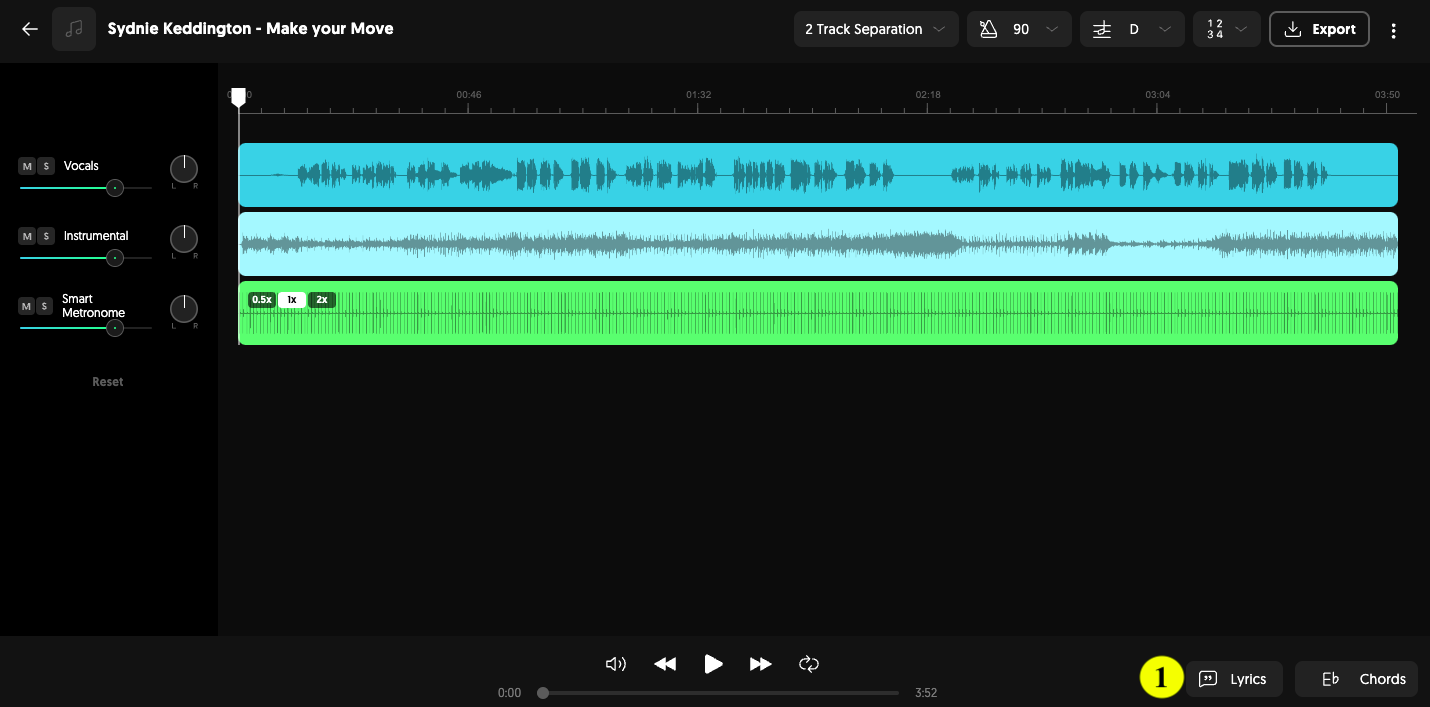Click the song artwork music note icon
Viewport: 1430px width, 707px height.
point(74,29)
